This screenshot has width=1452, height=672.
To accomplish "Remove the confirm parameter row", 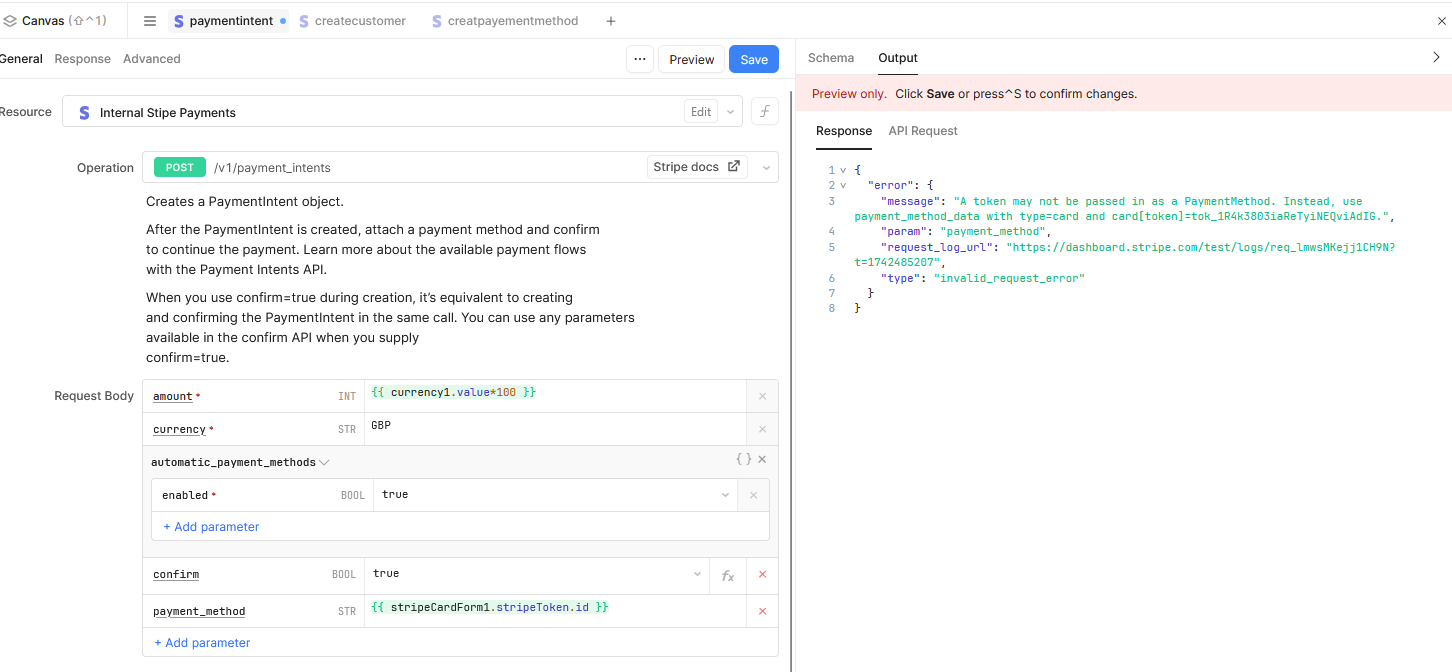I will pyautogui.click(x=762, y=575).
